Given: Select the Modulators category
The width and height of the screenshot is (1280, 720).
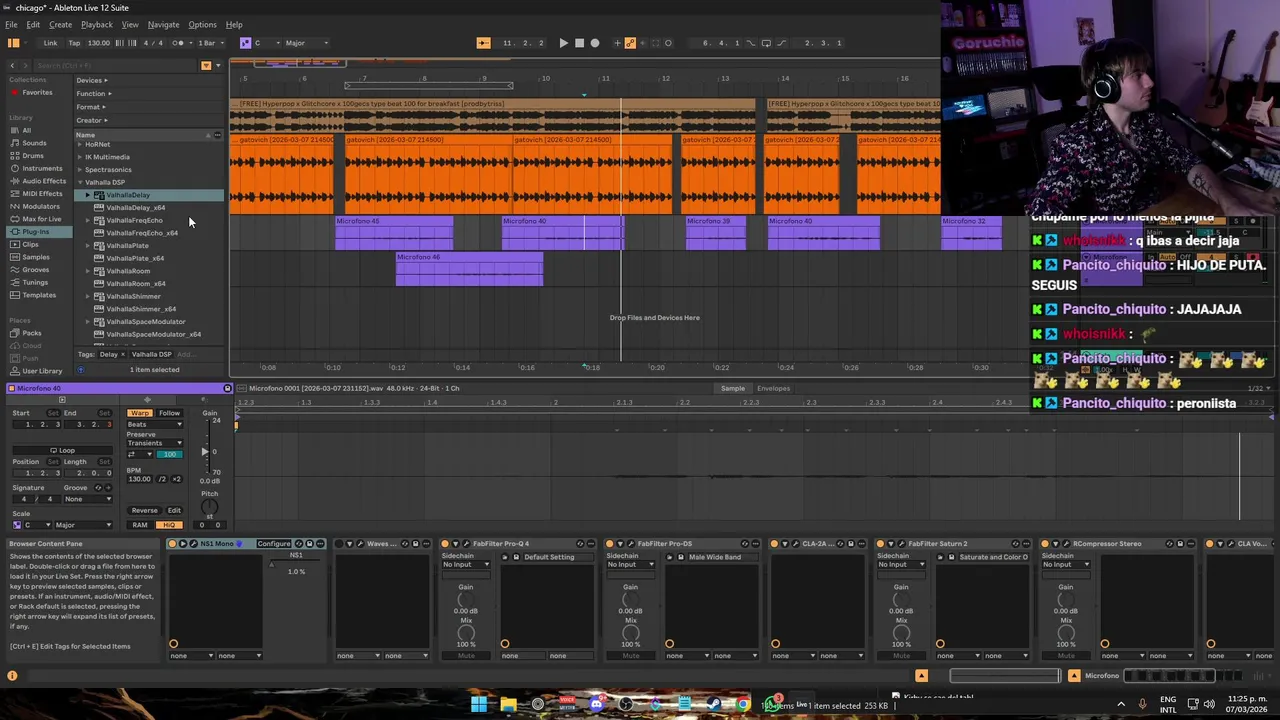Looking at the screenshot, I should [x=41, y=206].
